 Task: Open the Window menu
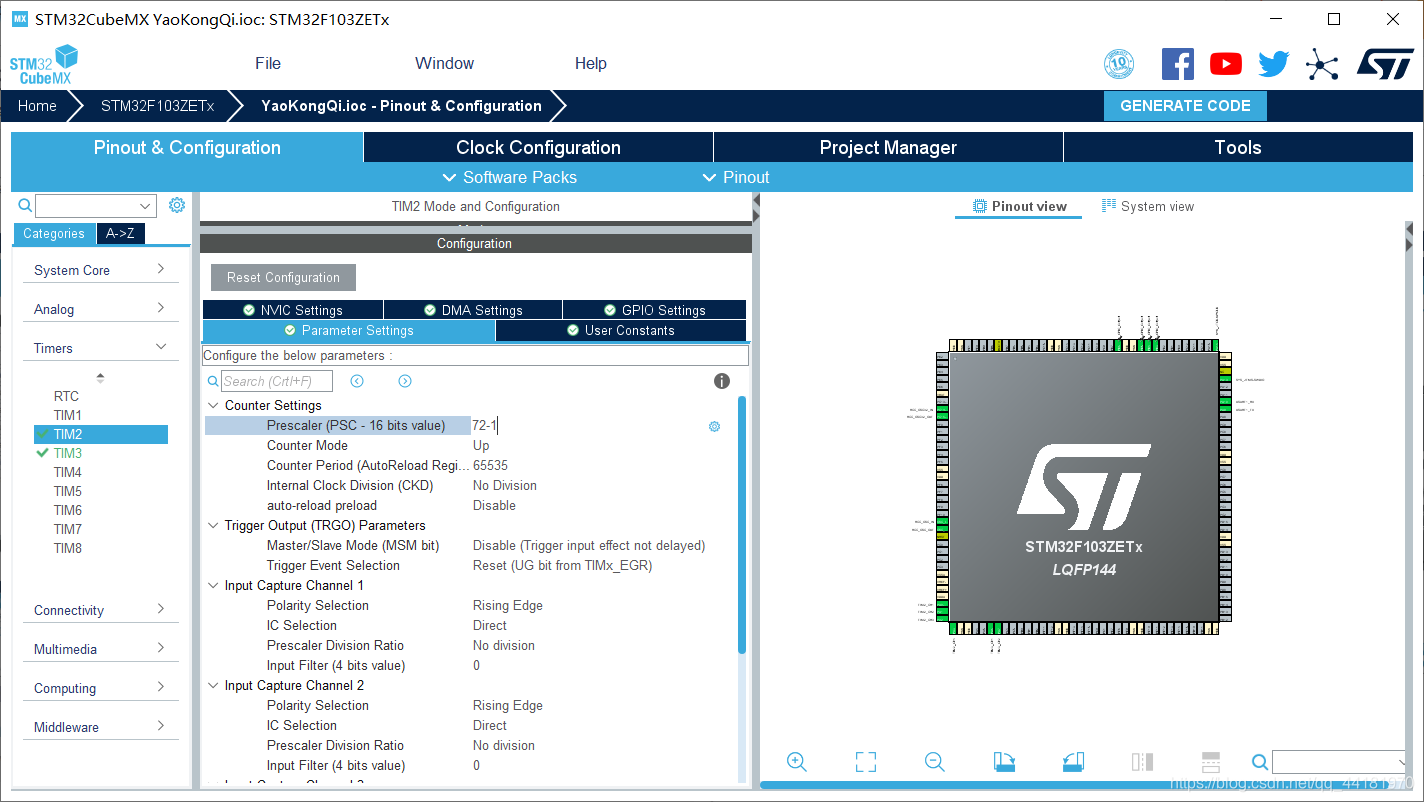point(444,63)
